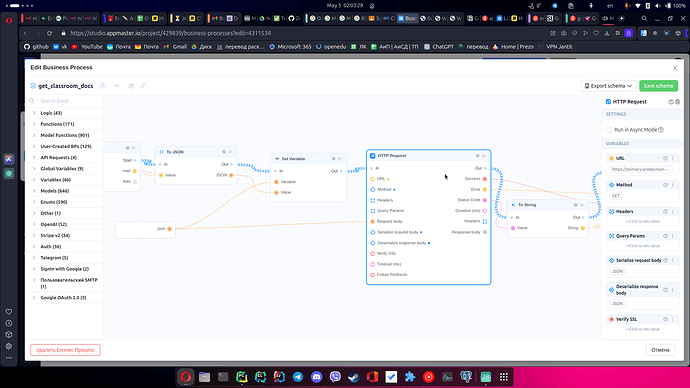Click the settings icon on Set Variable block
Image resolution: width=690 pixels, height=388 pixels.
(x=334, y=159)
